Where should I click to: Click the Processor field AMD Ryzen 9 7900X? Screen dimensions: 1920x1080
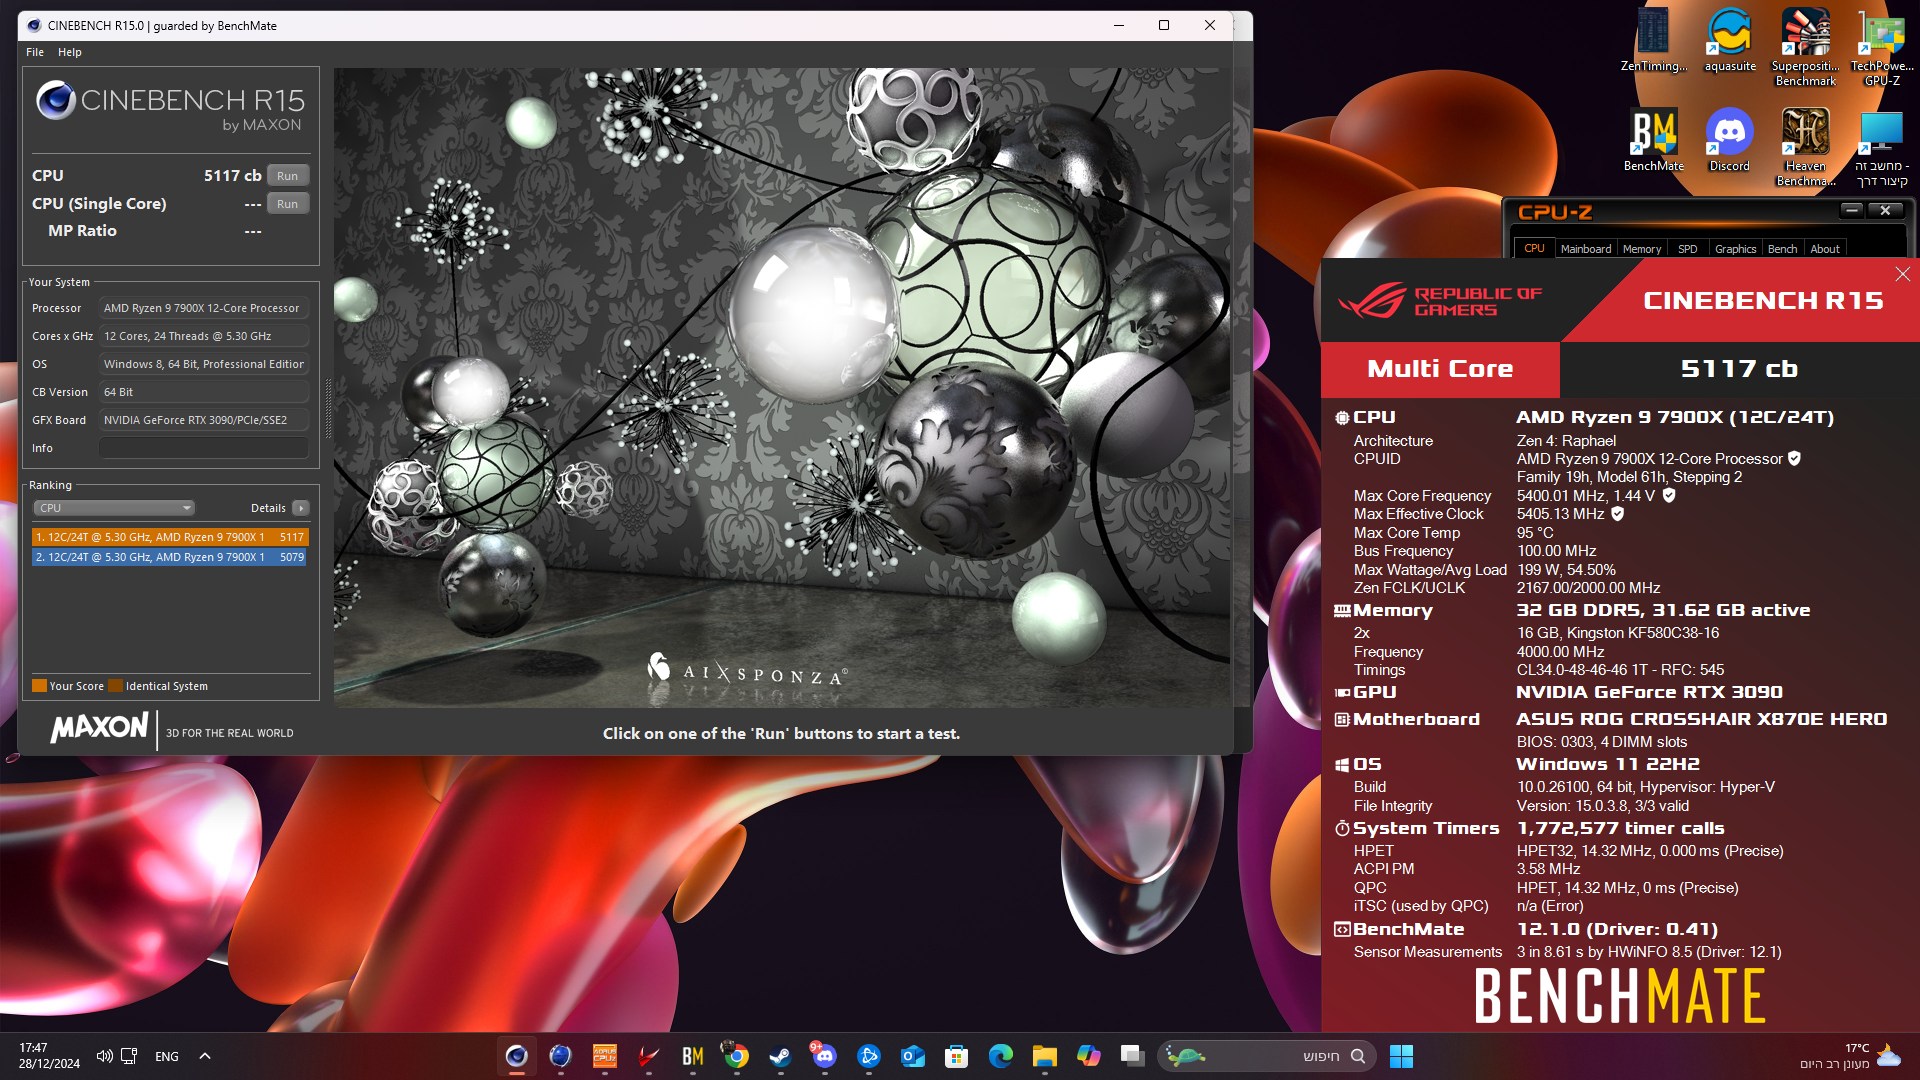point(203,308)
